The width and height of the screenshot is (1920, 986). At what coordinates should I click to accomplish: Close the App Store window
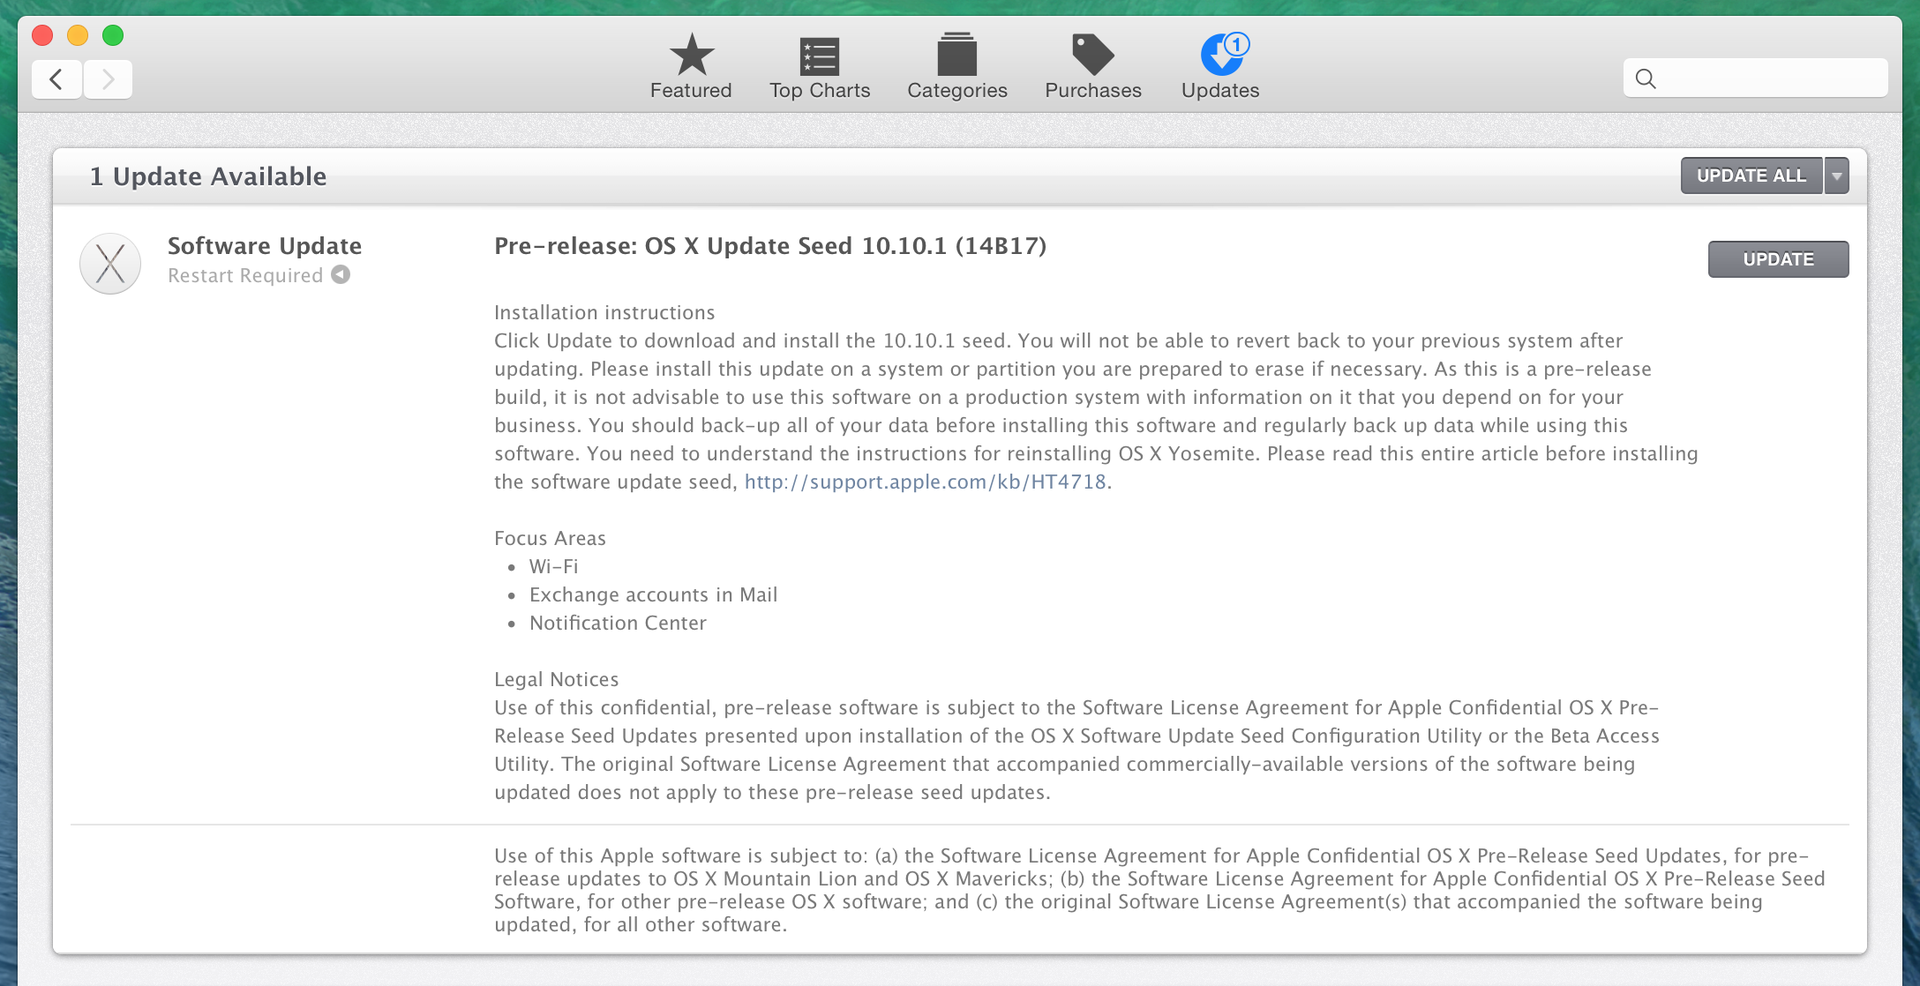pos(42,36)
